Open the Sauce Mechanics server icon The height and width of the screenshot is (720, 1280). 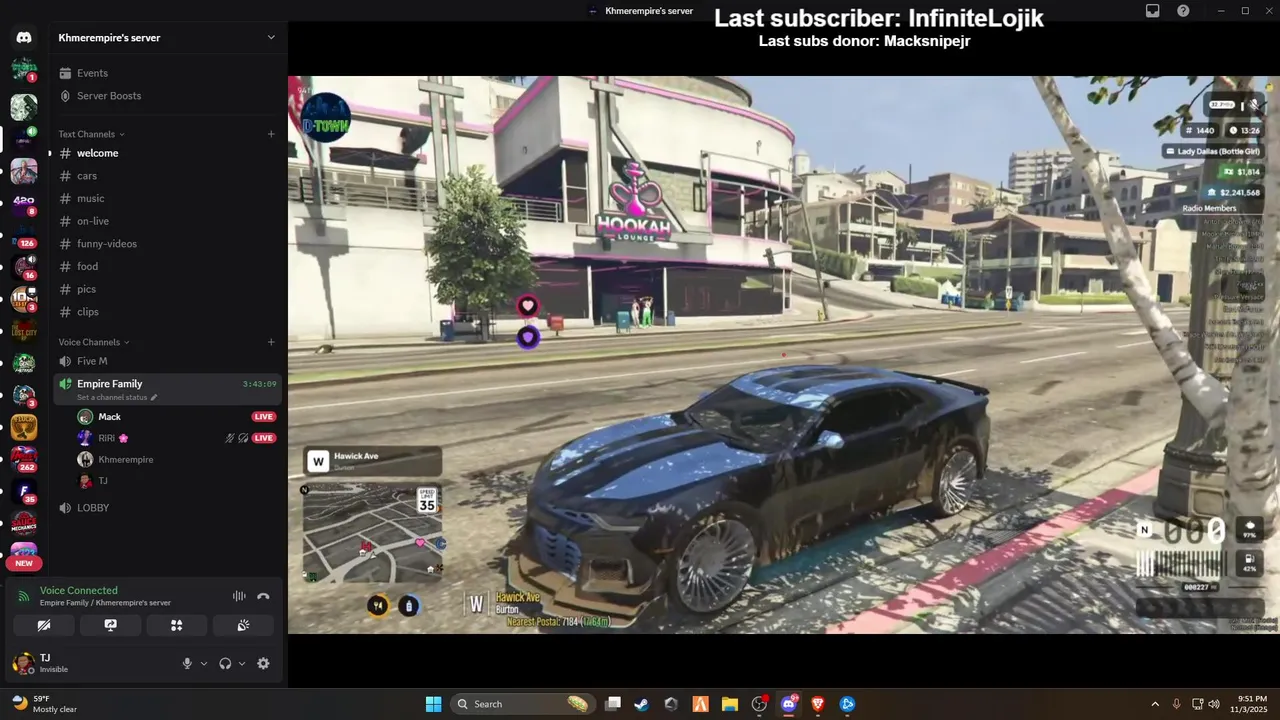tap(24, 522)
